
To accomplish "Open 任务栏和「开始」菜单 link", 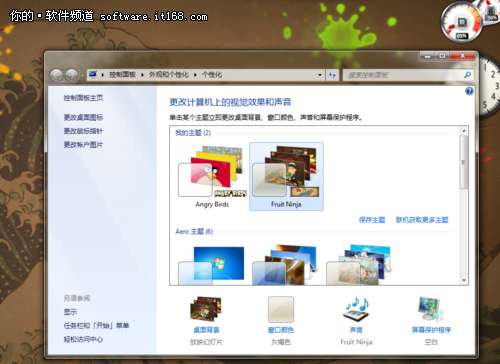I will tap(96, 326).
